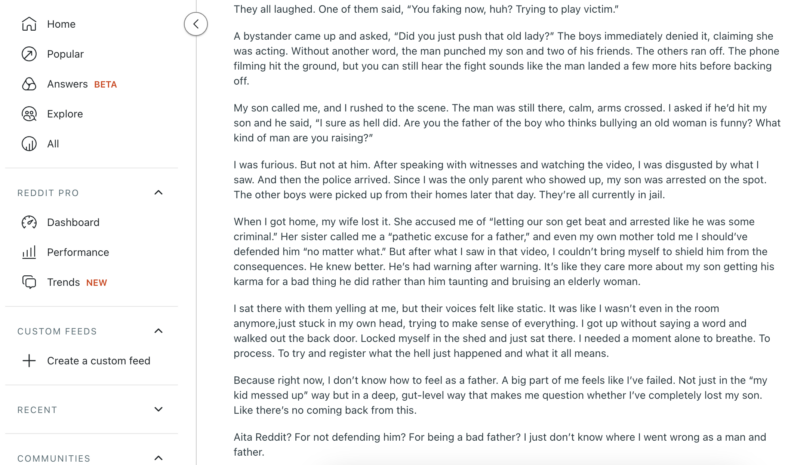
Task: Select the Answers icon in sidebar
Action: point(29,84)
